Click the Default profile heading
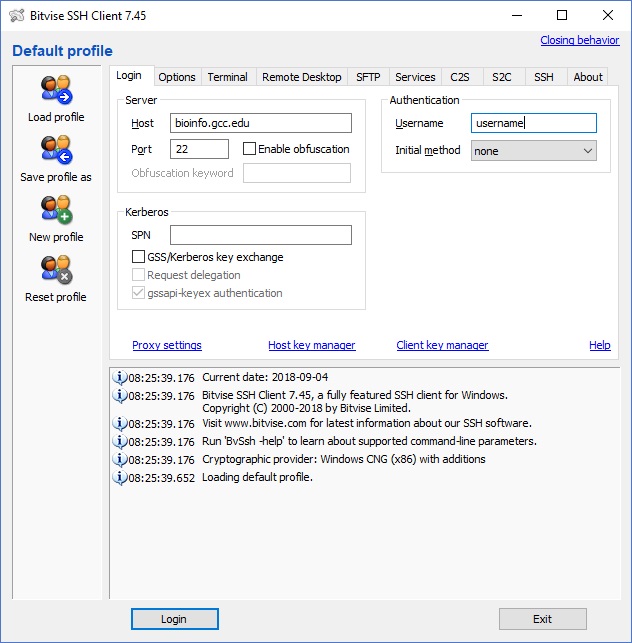632x643 pixels. pos(62,51)
